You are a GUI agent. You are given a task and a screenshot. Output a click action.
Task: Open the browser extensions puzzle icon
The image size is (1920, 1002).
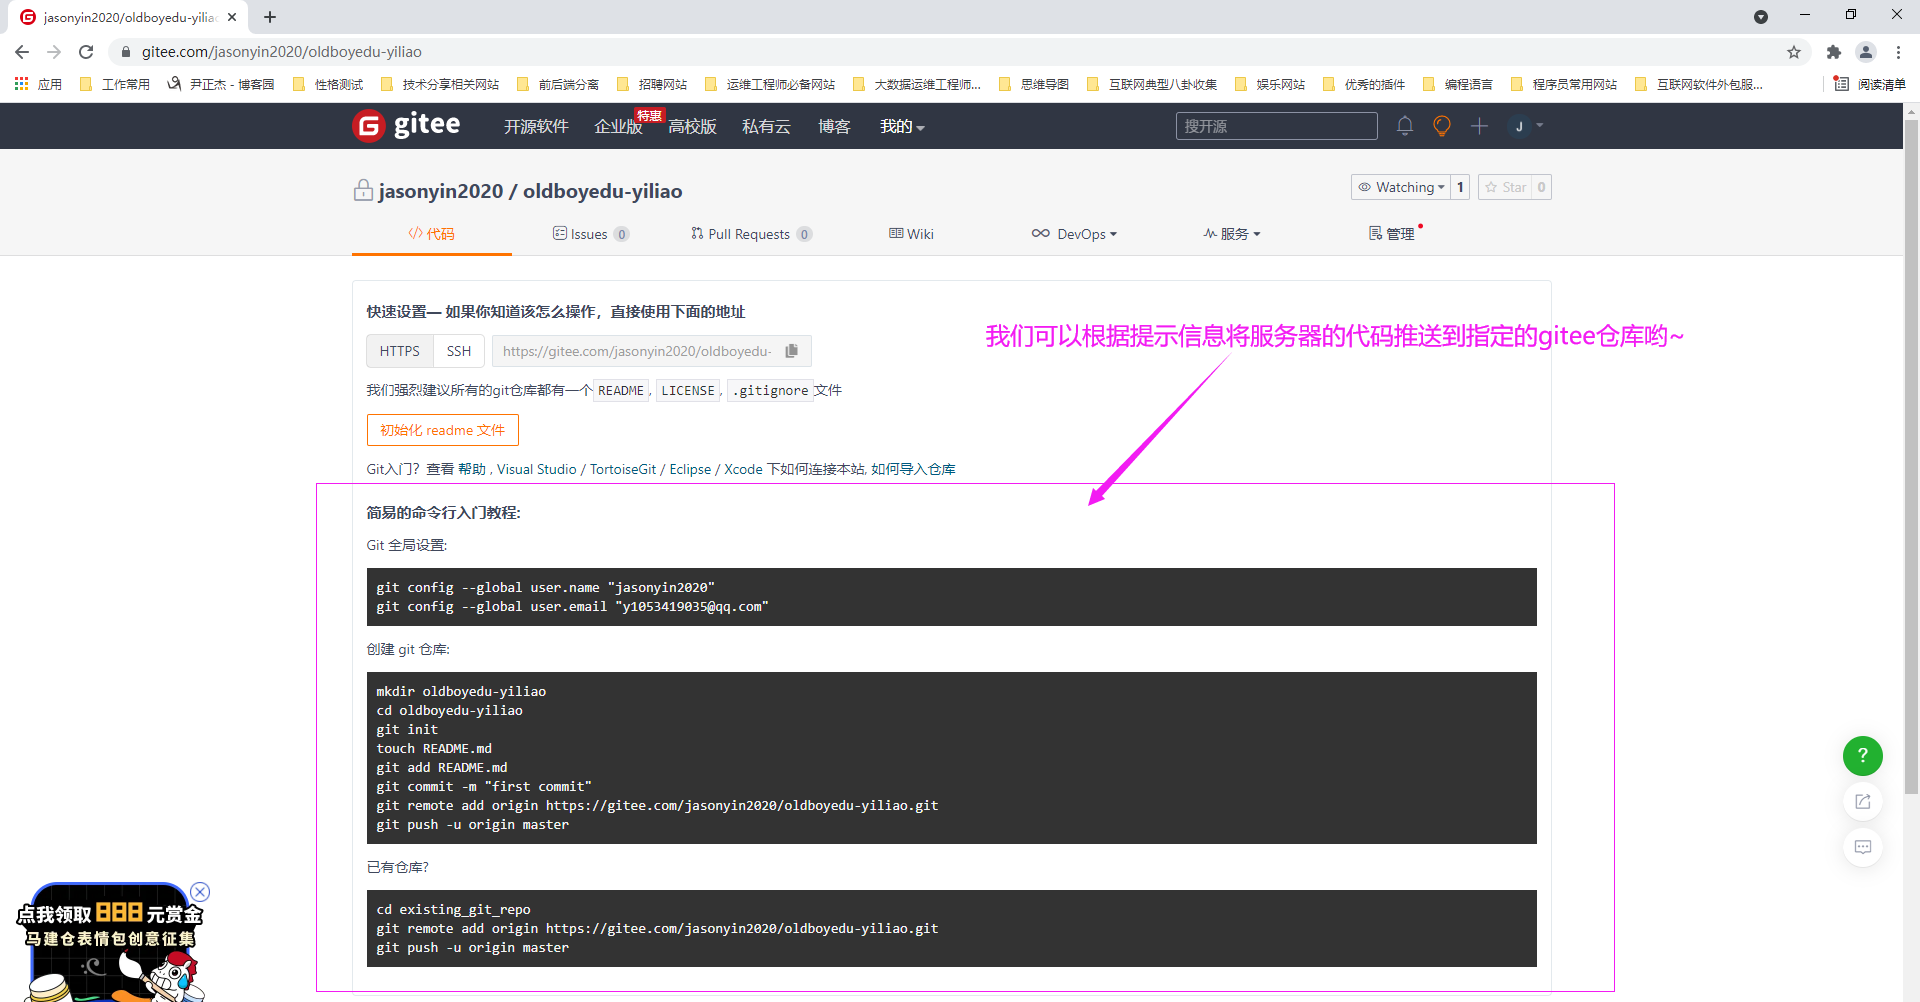1833,52
